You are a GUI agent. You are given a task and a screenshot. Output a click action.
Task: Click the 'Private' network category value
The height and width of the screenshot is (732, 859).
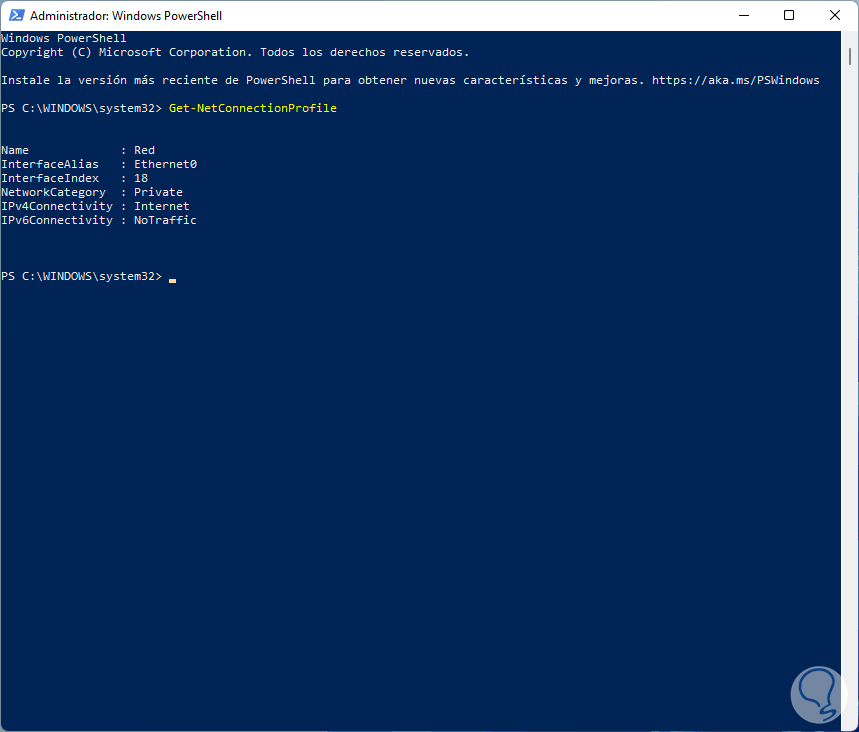pos(158,192)
